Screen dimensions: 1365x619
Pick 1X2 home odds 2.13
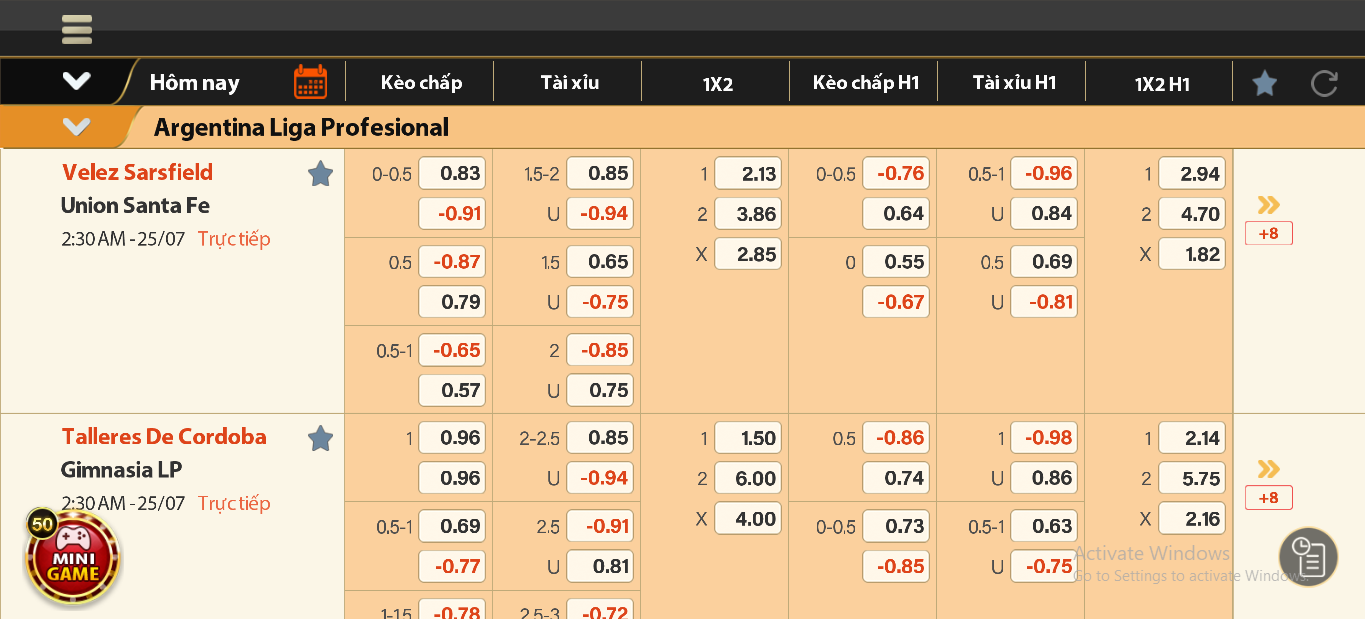(747, 174)
